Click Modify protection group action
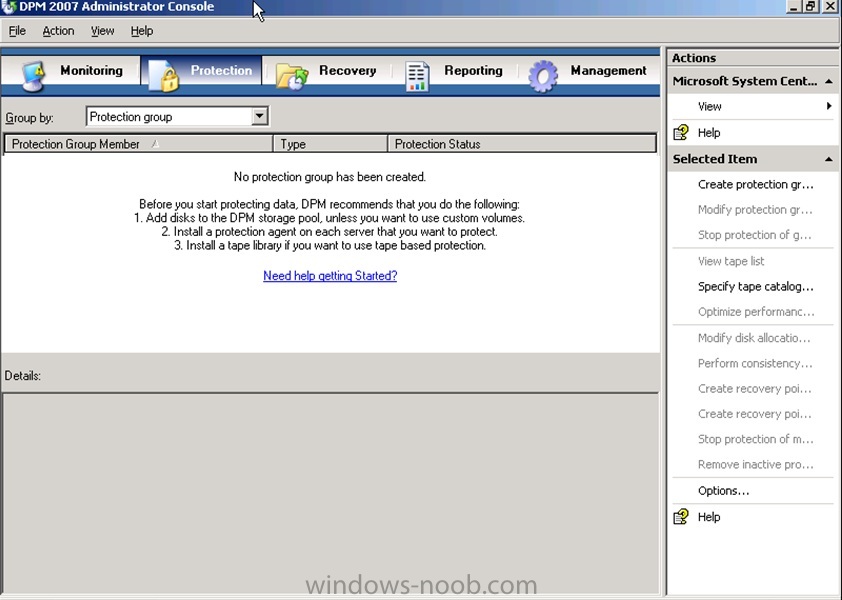The width and height of the screenshot is (842, 600). point(755,209)
